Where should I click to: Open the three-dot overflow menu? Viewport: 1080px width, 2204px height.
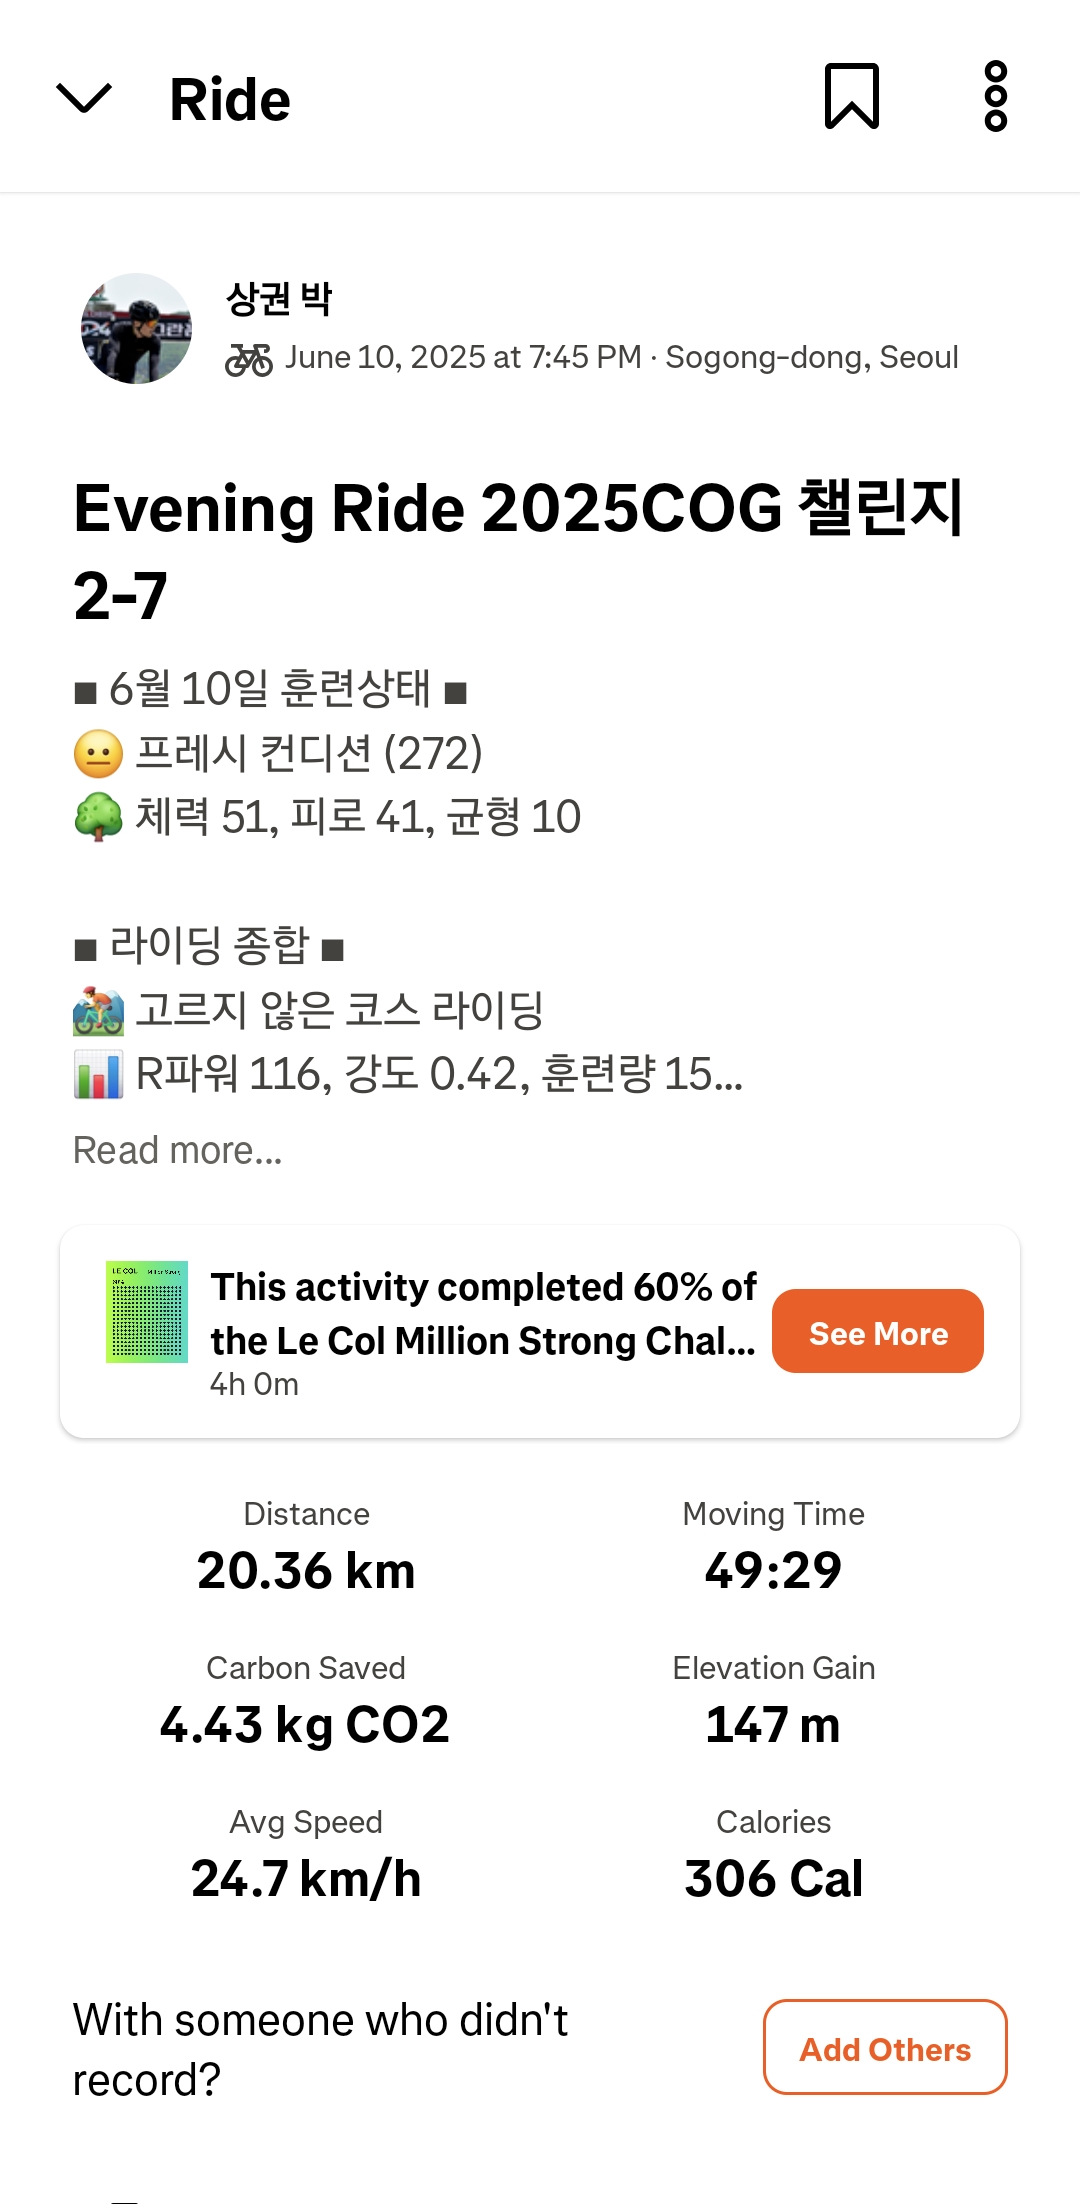(995, 96)
